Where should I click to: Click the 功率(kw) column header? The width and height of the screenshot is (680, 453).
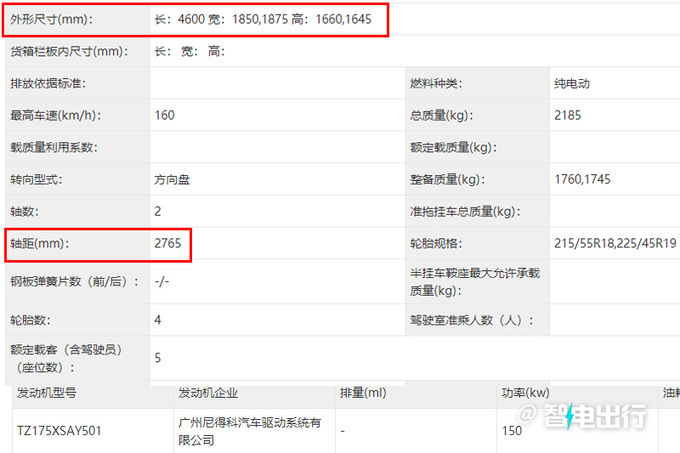point(526,392)
